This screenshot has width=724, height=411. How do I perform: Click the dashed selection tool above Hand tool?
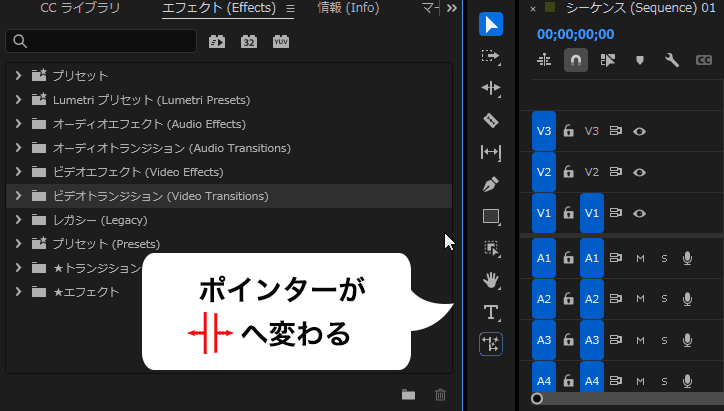[x=491, y=248]
